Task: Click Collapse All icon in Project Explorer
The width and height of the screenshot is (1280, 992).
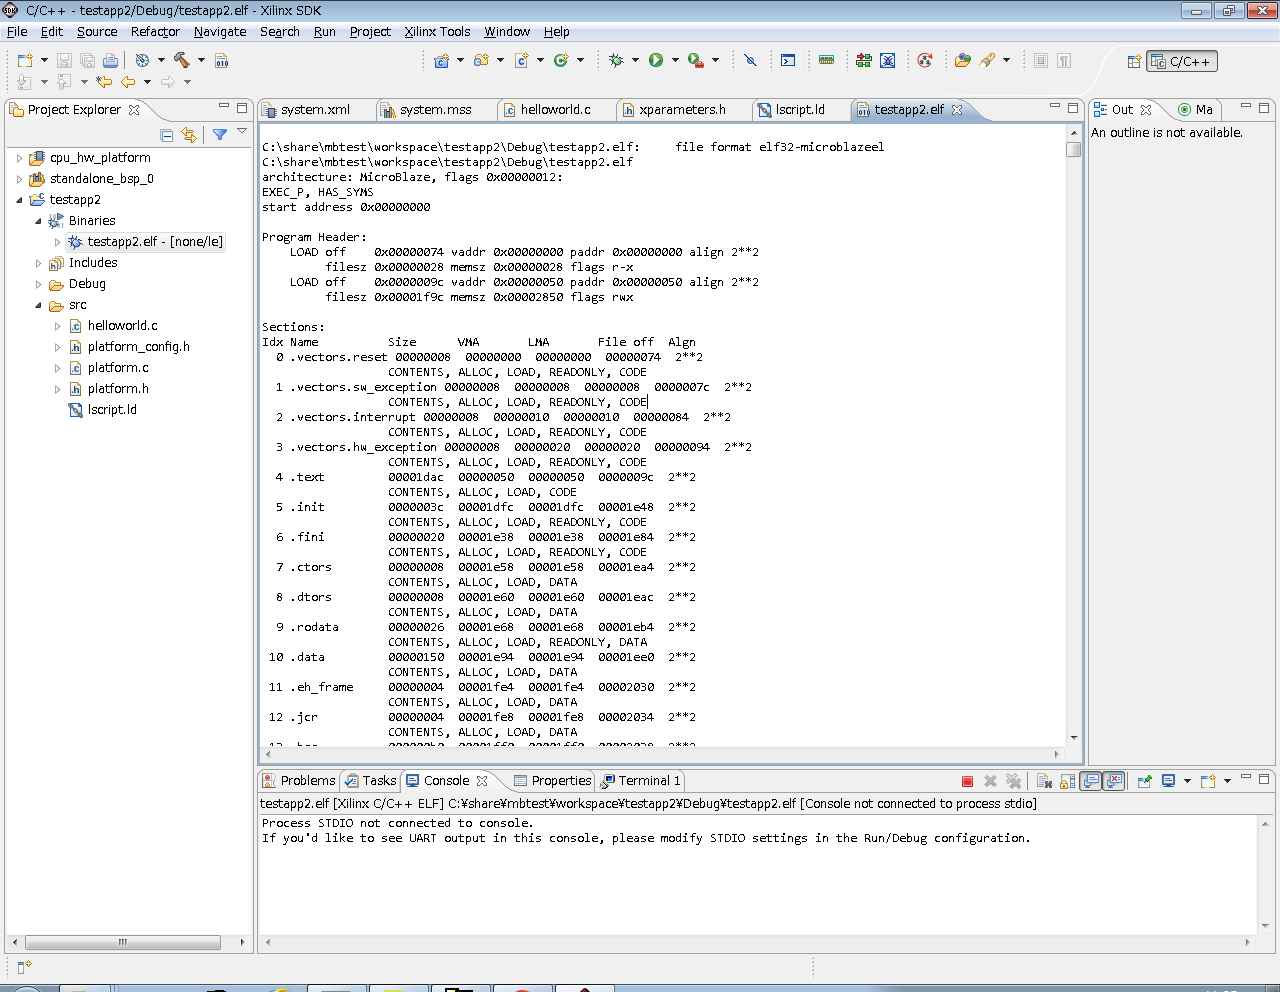Action: pyautogui.click(x=167, y=135)
